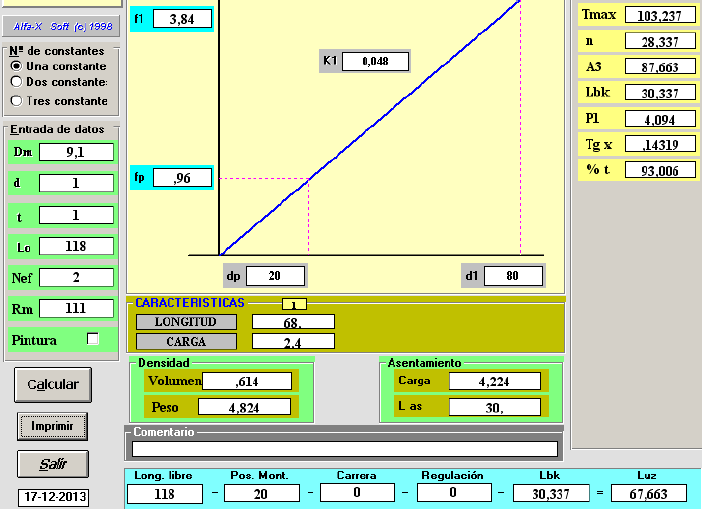Select the Tres constantes radio option
The height and width of the screenshot is (511, 702).
[16, 100]
